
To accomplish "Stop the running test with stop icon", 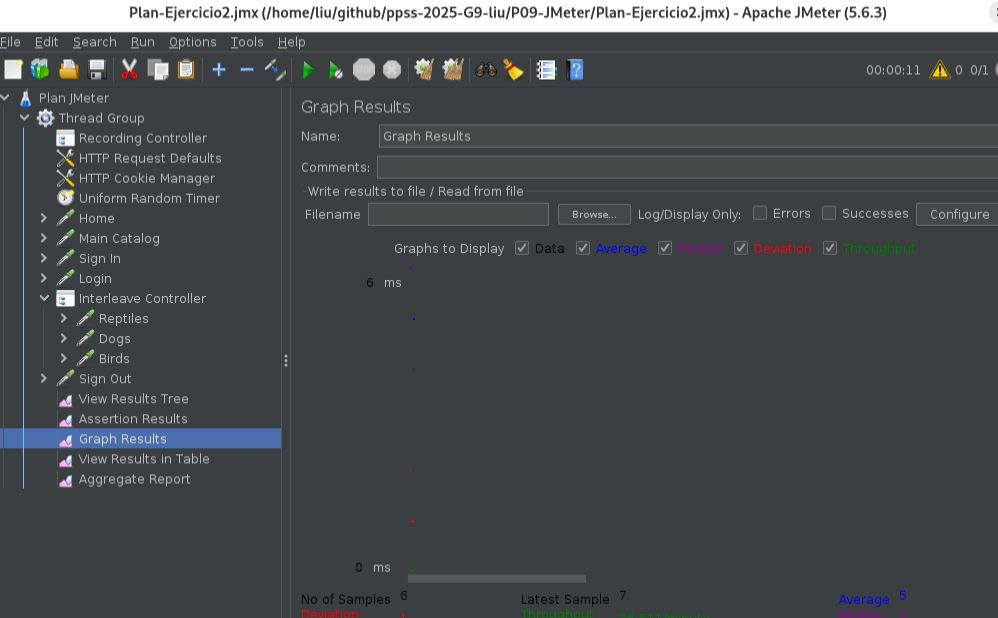I will 364,69.
